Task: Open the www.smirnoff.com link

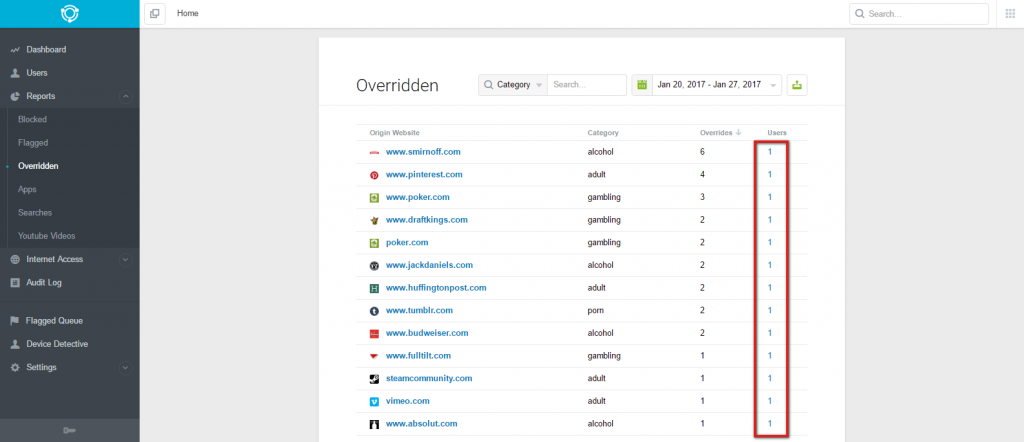Action: pyautogui.click(x=423, y=152)
